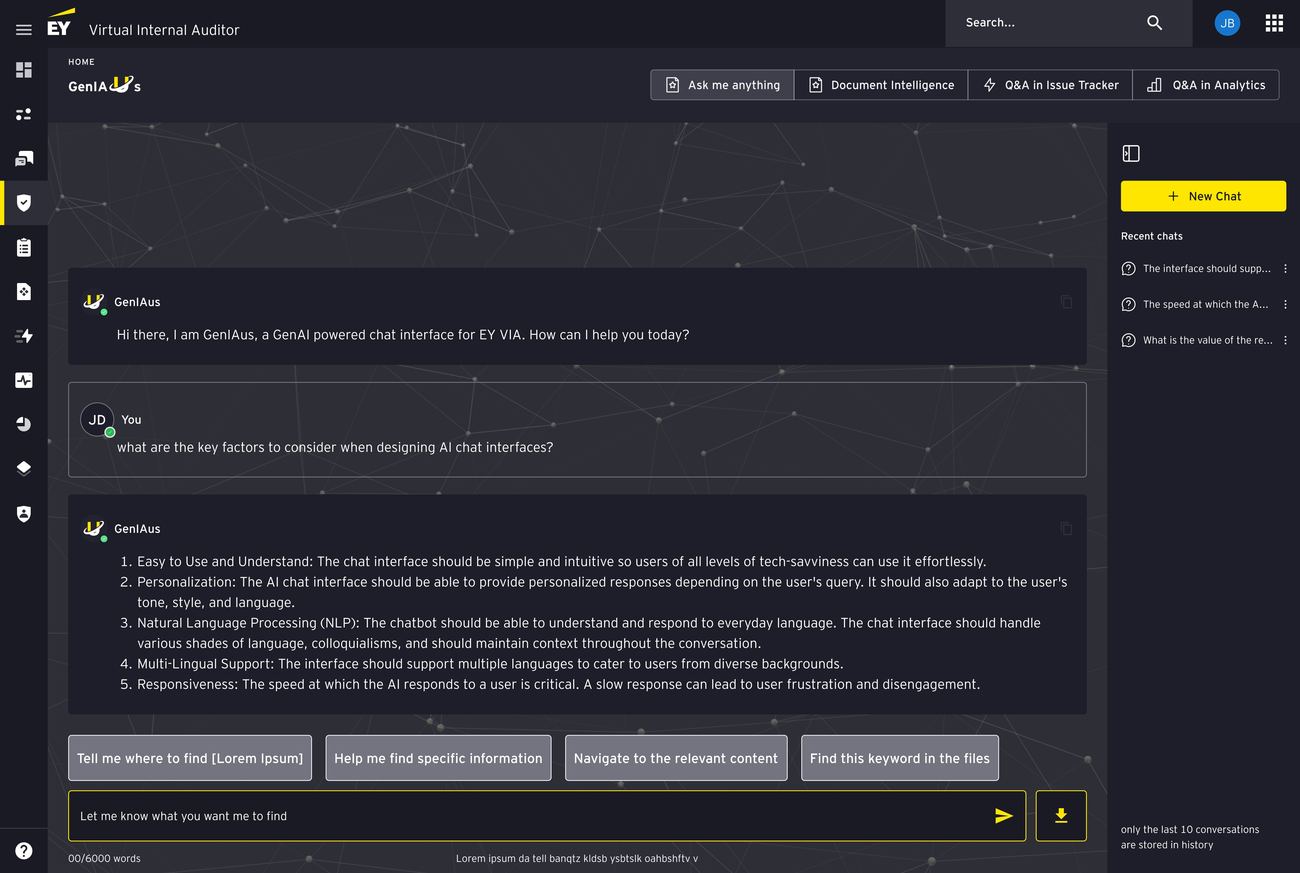Open options for 'The speed at which the A...' chat
This screenshot has height=873, width=1300.
tap(1285, 304)
